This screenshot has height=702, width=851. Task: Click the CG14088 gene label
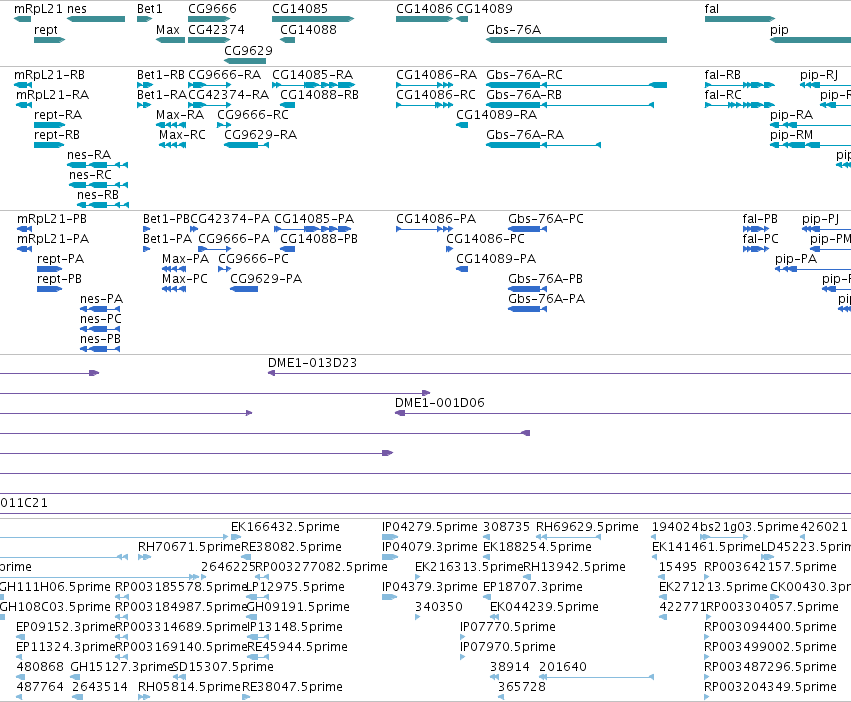(308, 30)
